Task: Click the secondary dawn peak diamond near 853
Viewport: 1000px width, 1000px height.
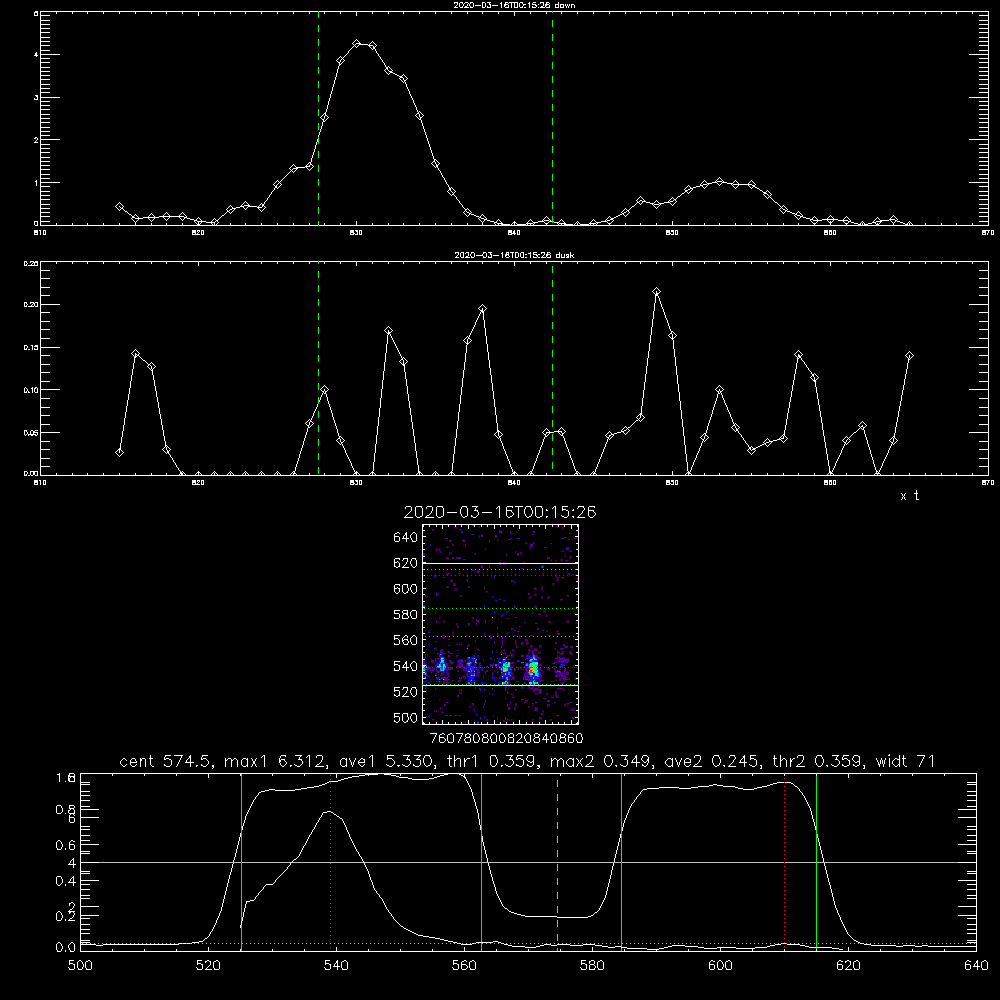Action: point(719,182)
